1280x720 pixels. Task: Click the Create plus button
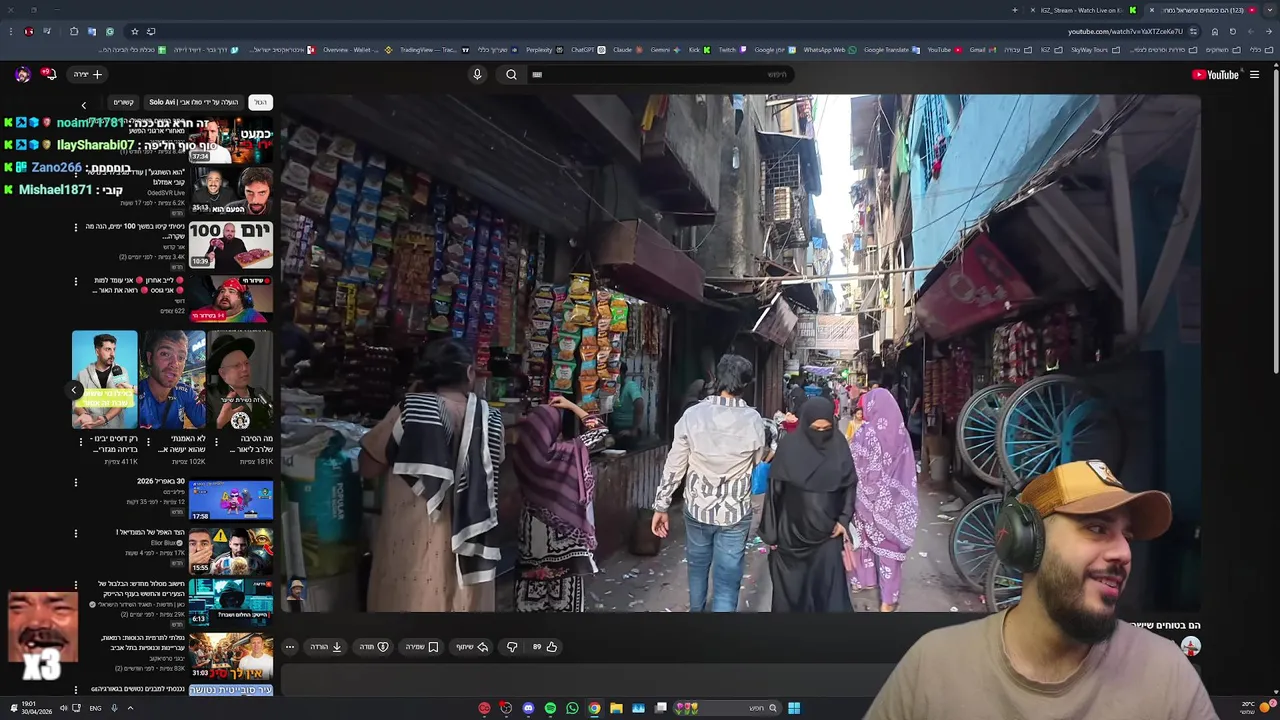[x=88, y=74]
